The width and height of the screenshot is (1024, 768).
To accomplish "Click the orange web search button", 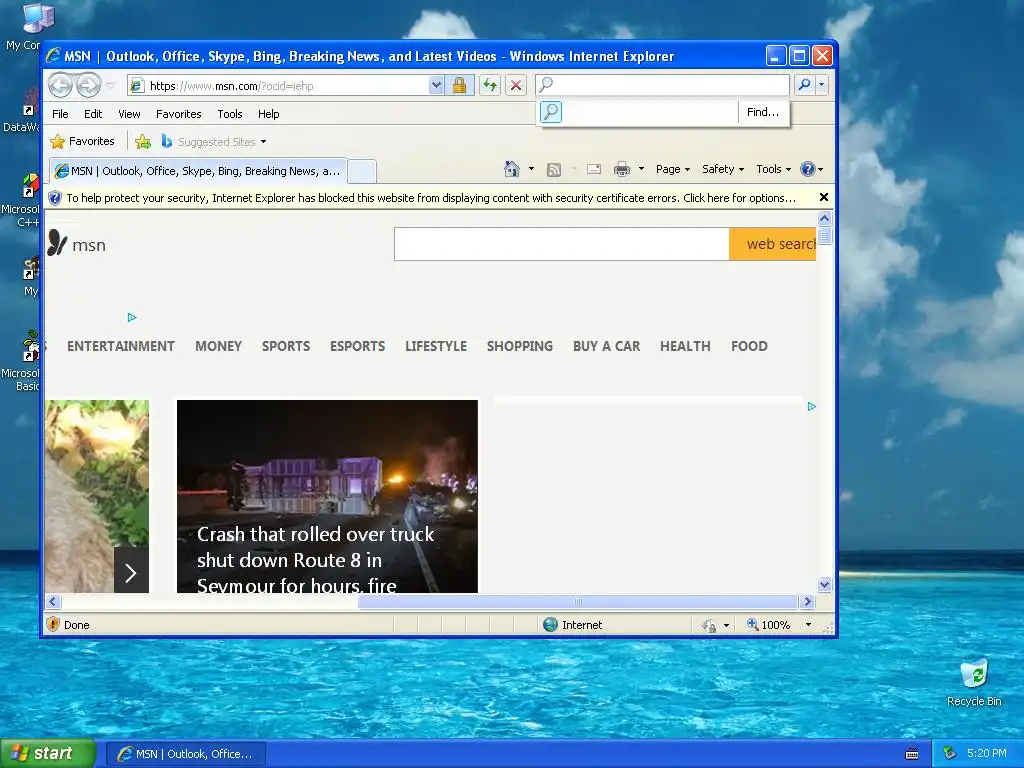I will point(773,244).
